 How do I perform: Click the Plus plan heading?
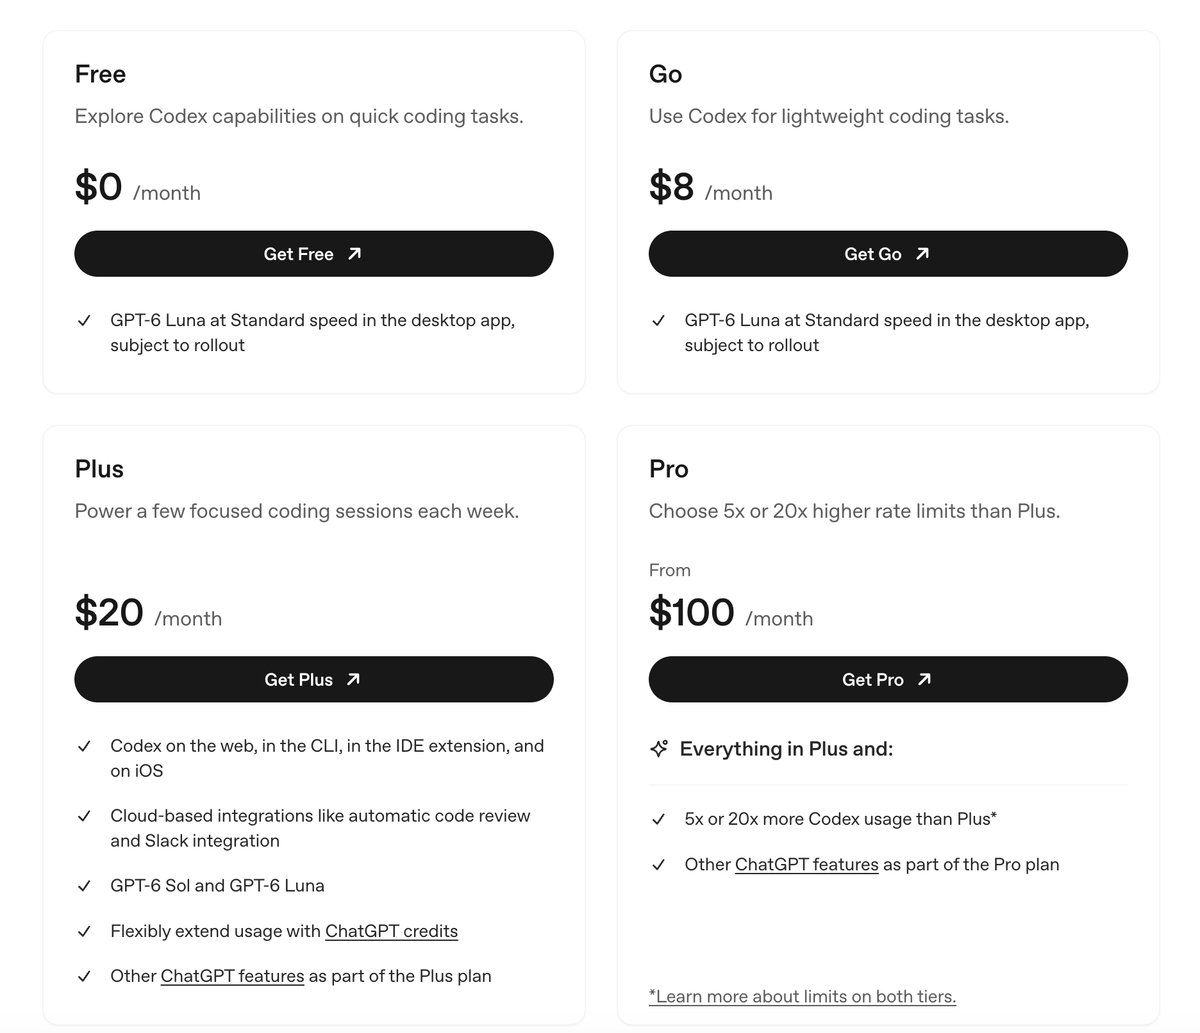tap(99, 469)
